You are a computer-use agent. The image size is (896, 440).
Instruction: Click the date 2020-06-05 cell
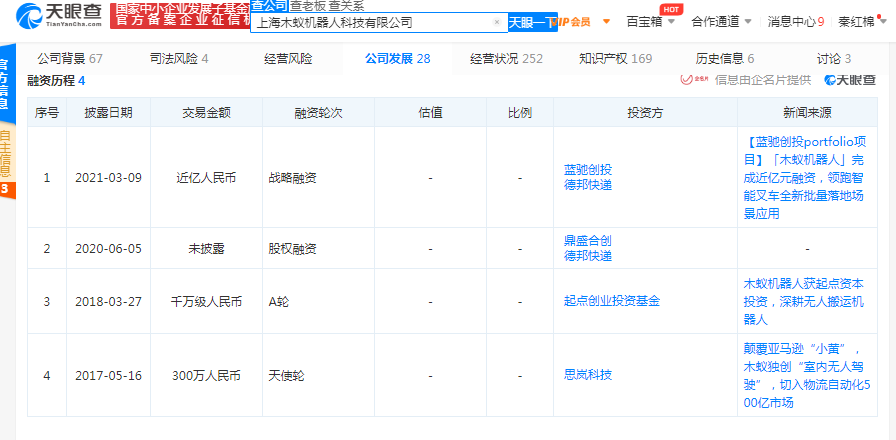(x=109, y=249)
